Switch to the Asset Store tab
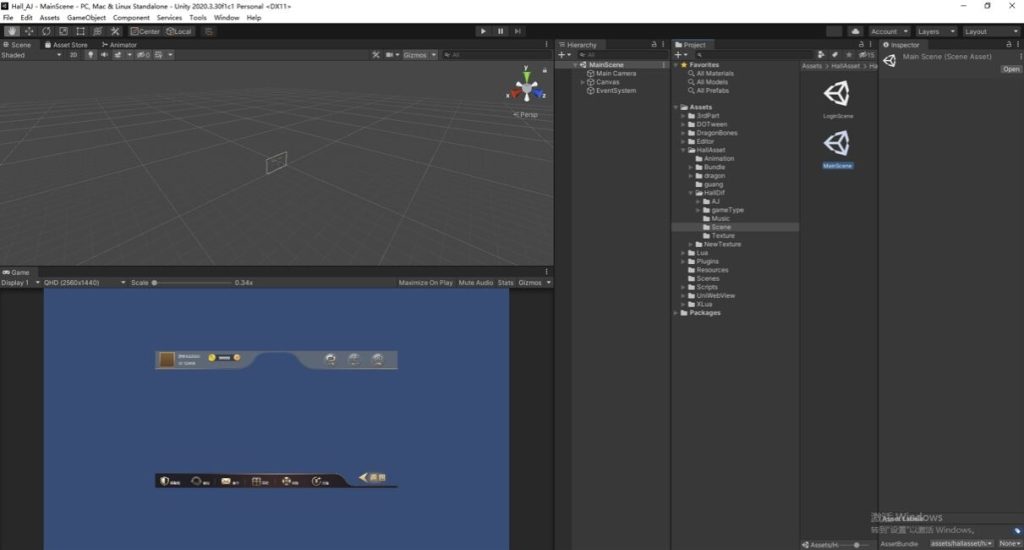 tap(69, 45)
